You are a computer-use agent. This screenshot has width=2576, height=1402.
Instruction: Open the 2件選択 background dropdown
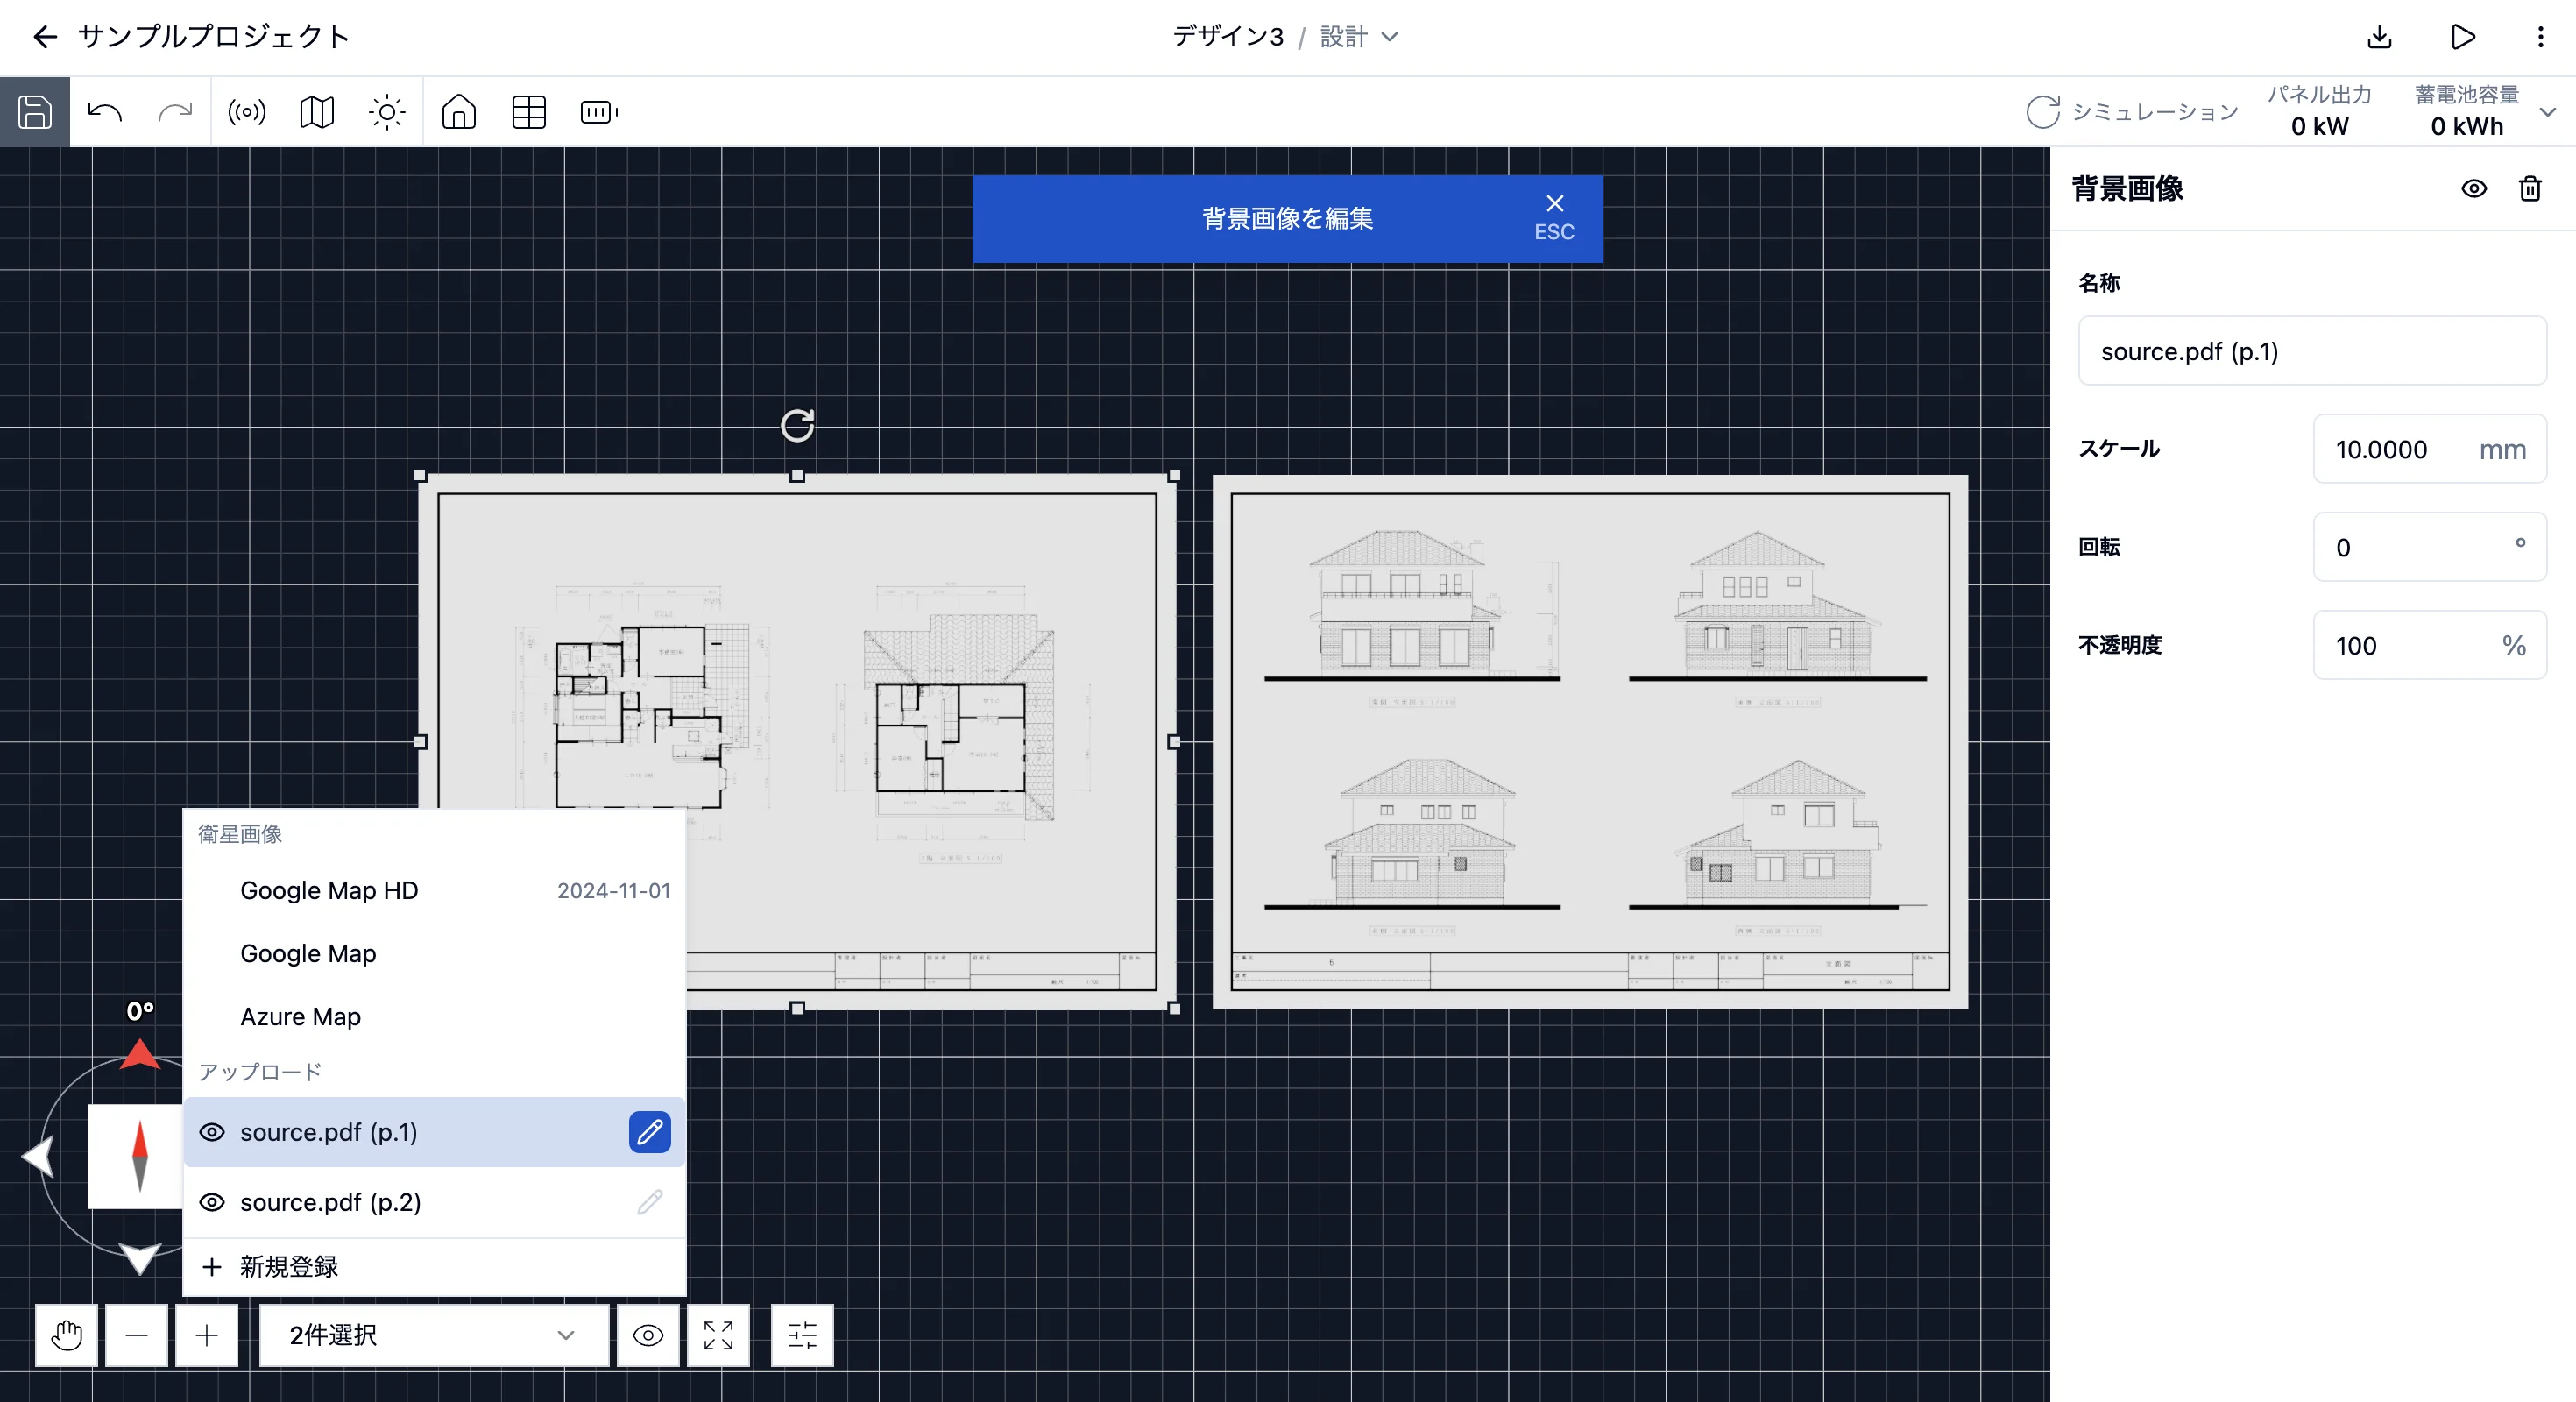click(x=433, y=1335)
